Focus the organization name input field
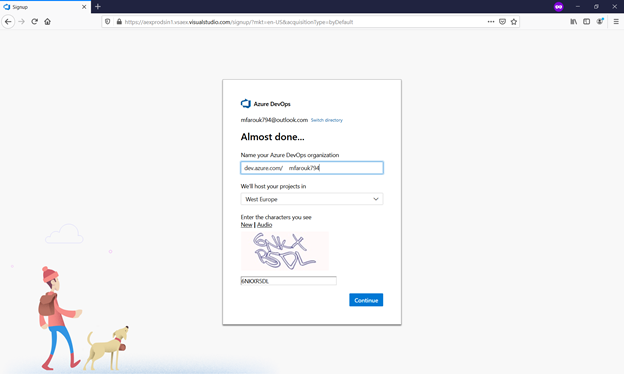Image resolution: width=624 pixels, height=374 pixels. click(312, 168)
